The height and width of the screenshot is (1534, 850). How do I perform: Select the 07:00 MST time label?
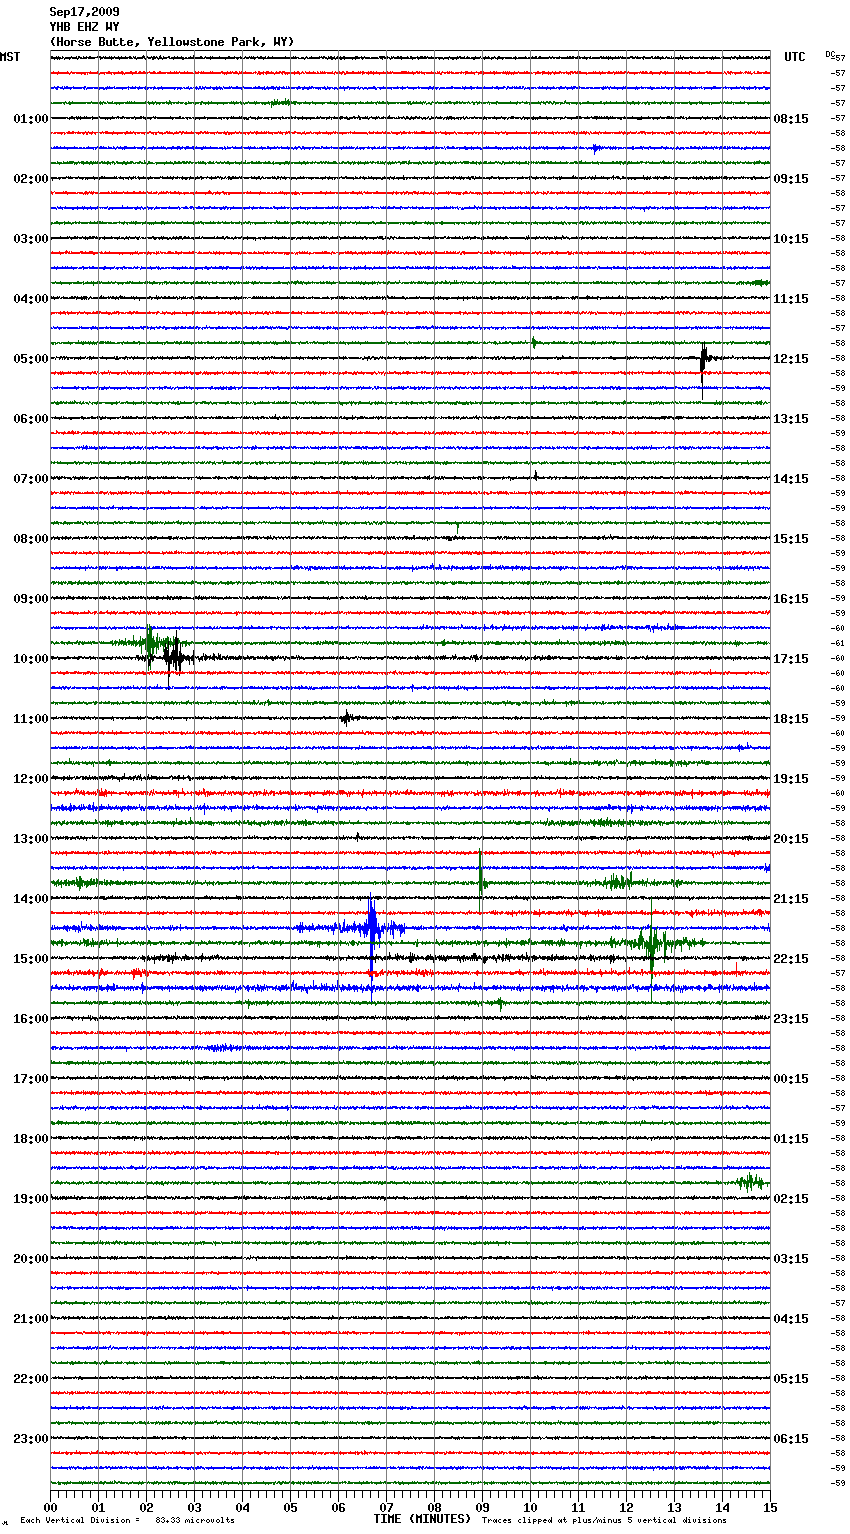pyautogui.click(x=31, y=479)
